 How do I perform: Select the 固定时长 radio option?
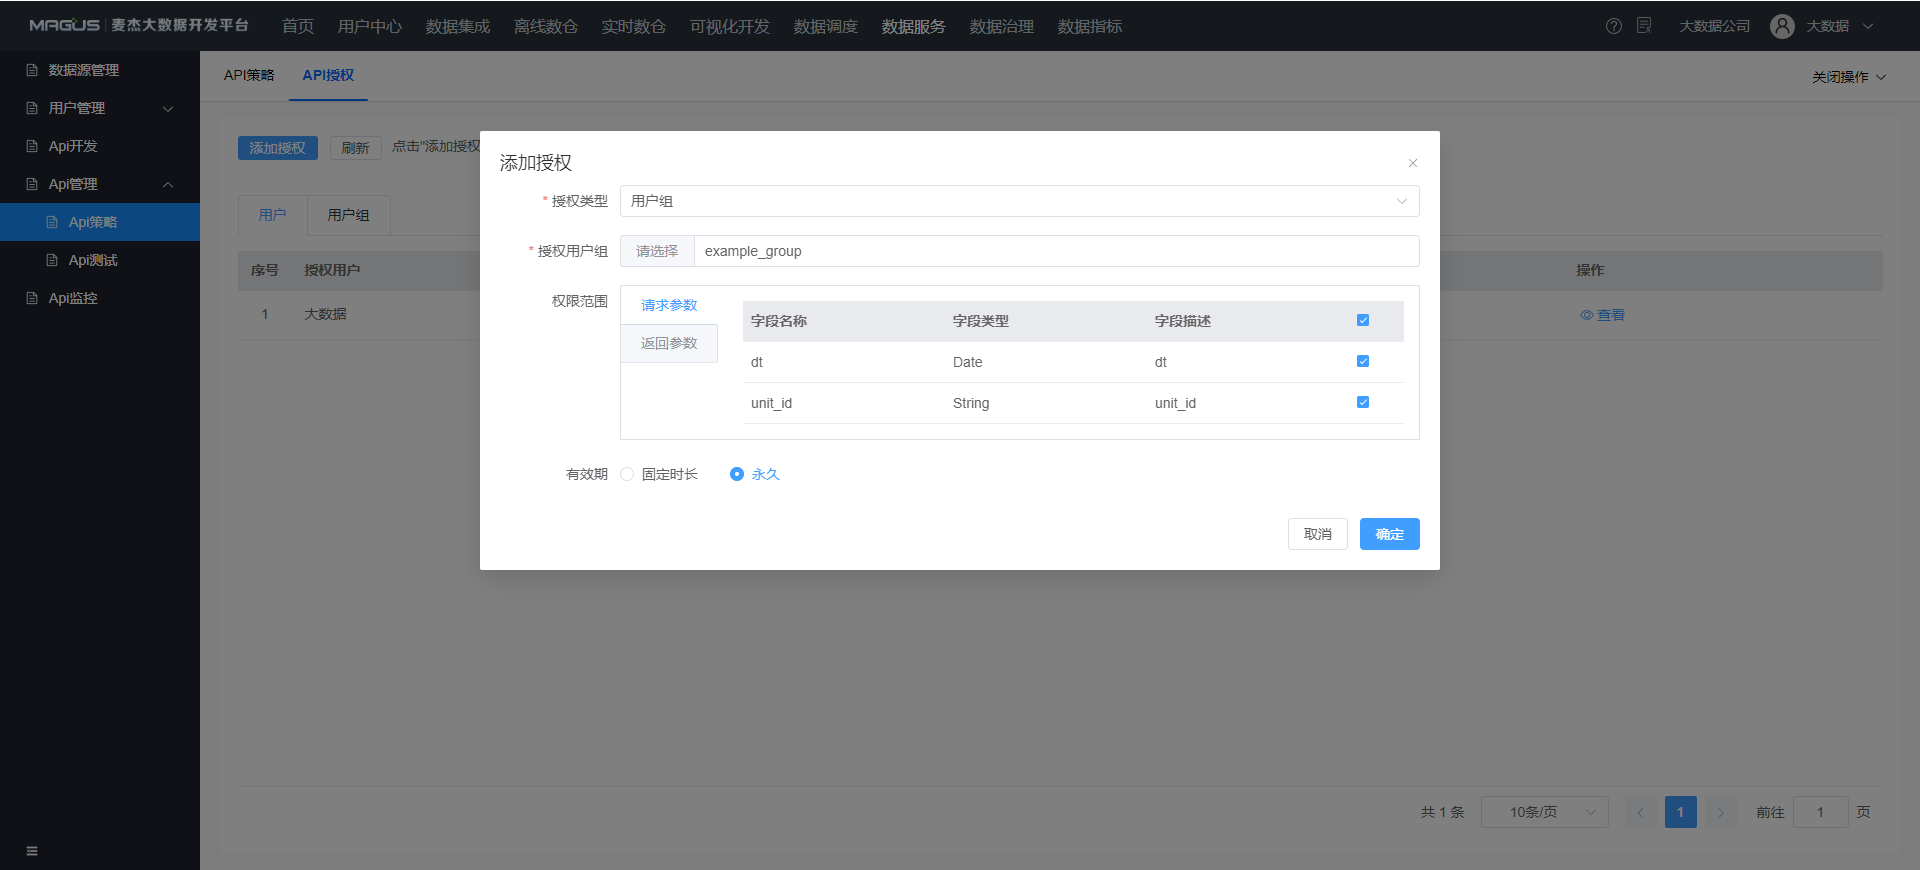[x=627, y=474]
